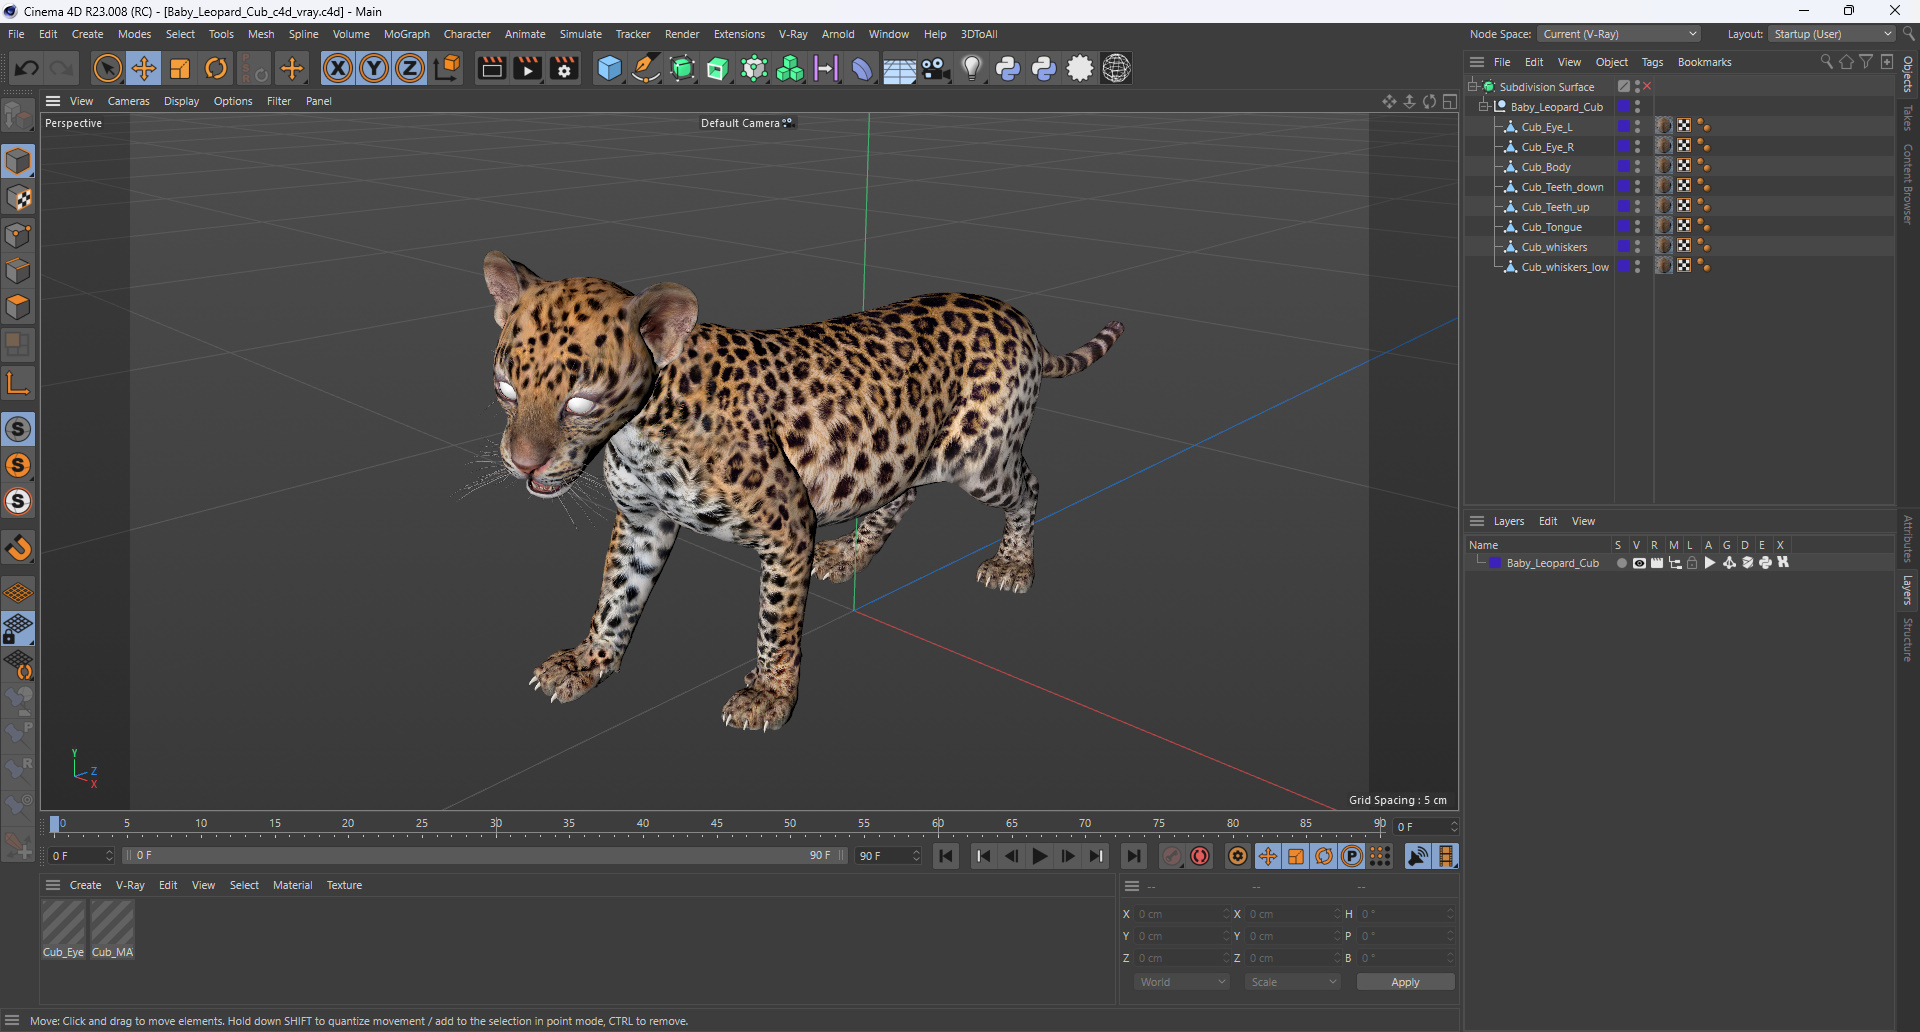Click the Play Forwards button

(1040, 856)
